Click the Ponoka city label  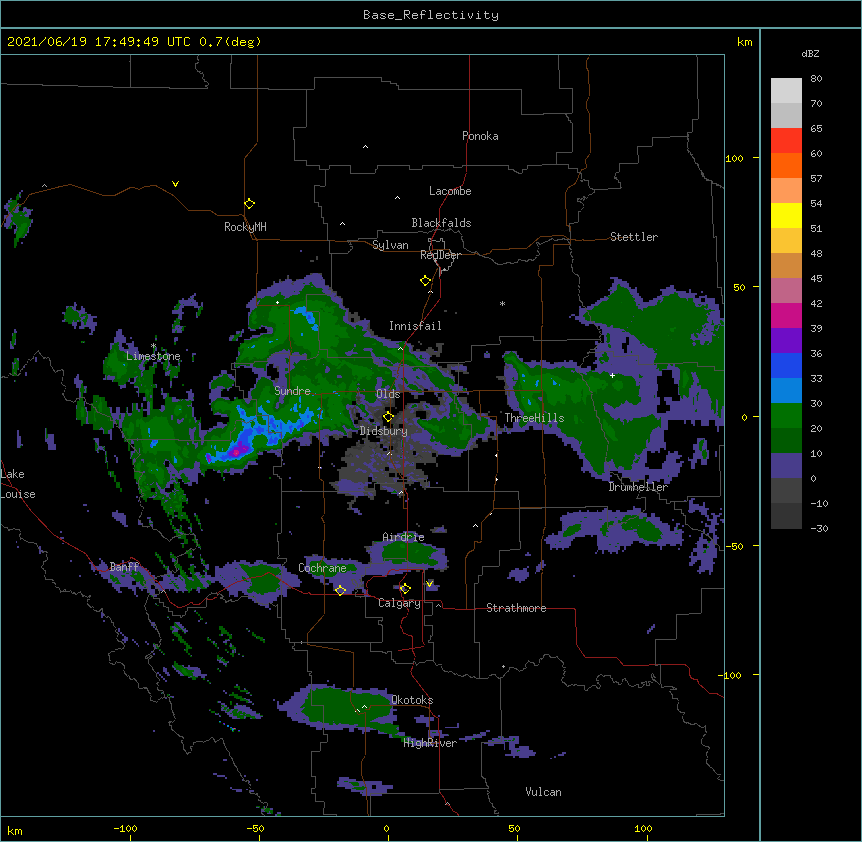480,136
